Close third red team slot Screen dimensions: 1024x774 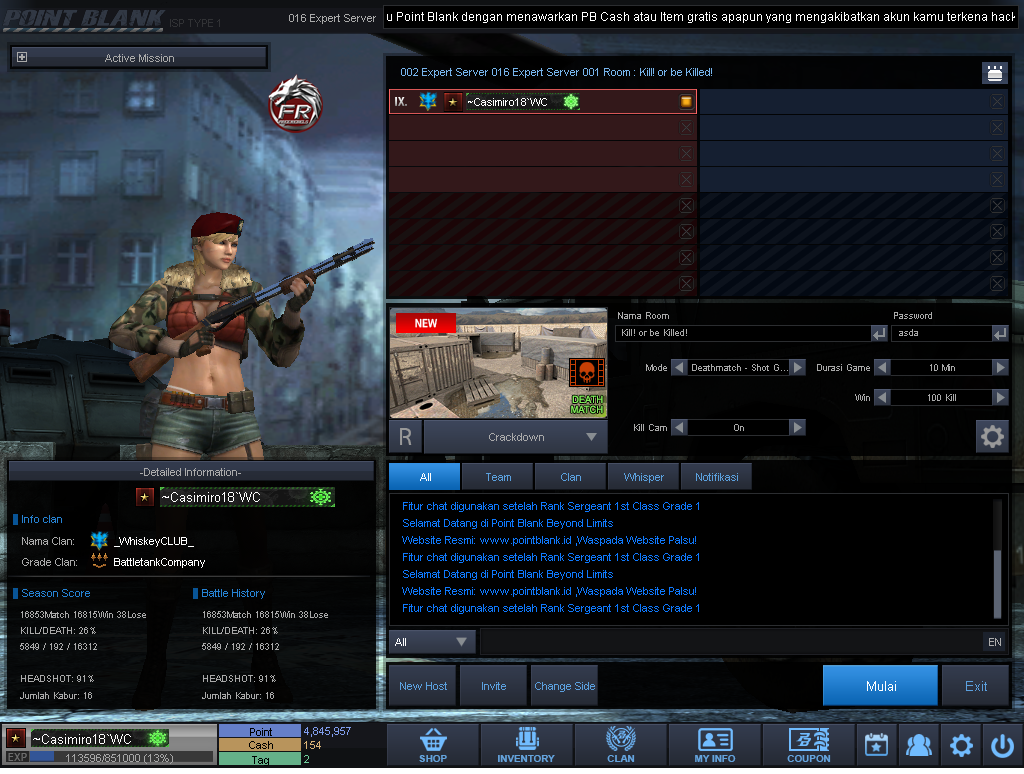point(686,153)
